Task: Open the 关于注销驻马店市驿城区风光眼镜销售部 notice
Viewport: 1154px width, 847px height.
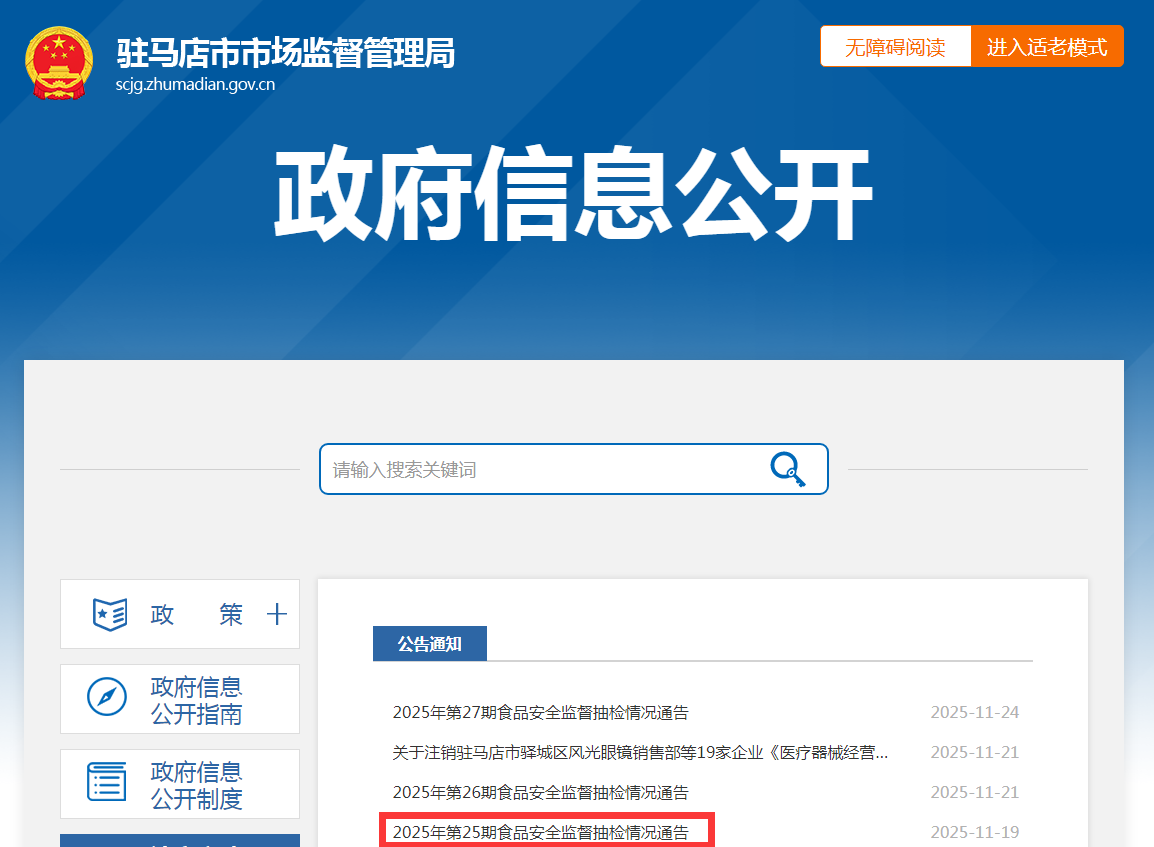Action: point(640,752)
